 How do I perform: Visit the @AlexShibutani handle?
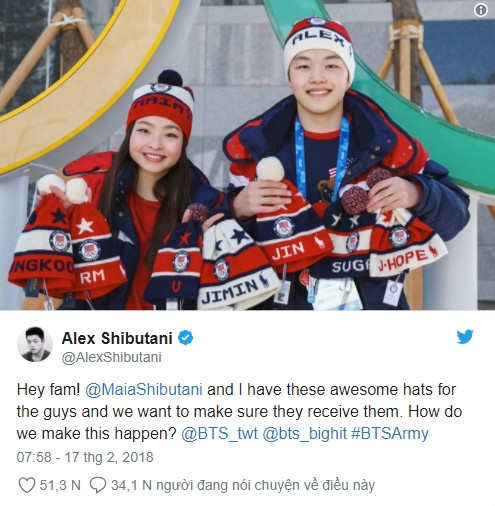[x=112, y=357]
